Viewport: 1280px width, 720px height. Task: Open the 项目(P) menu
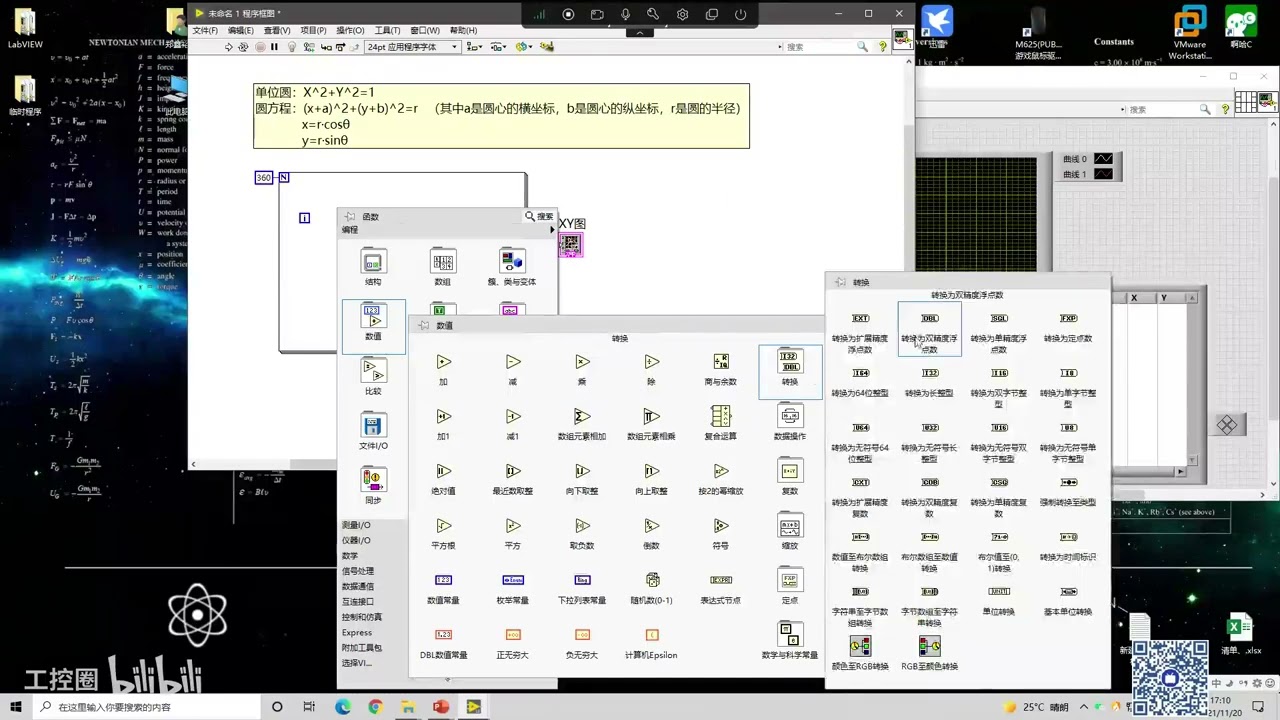[313, 31]
